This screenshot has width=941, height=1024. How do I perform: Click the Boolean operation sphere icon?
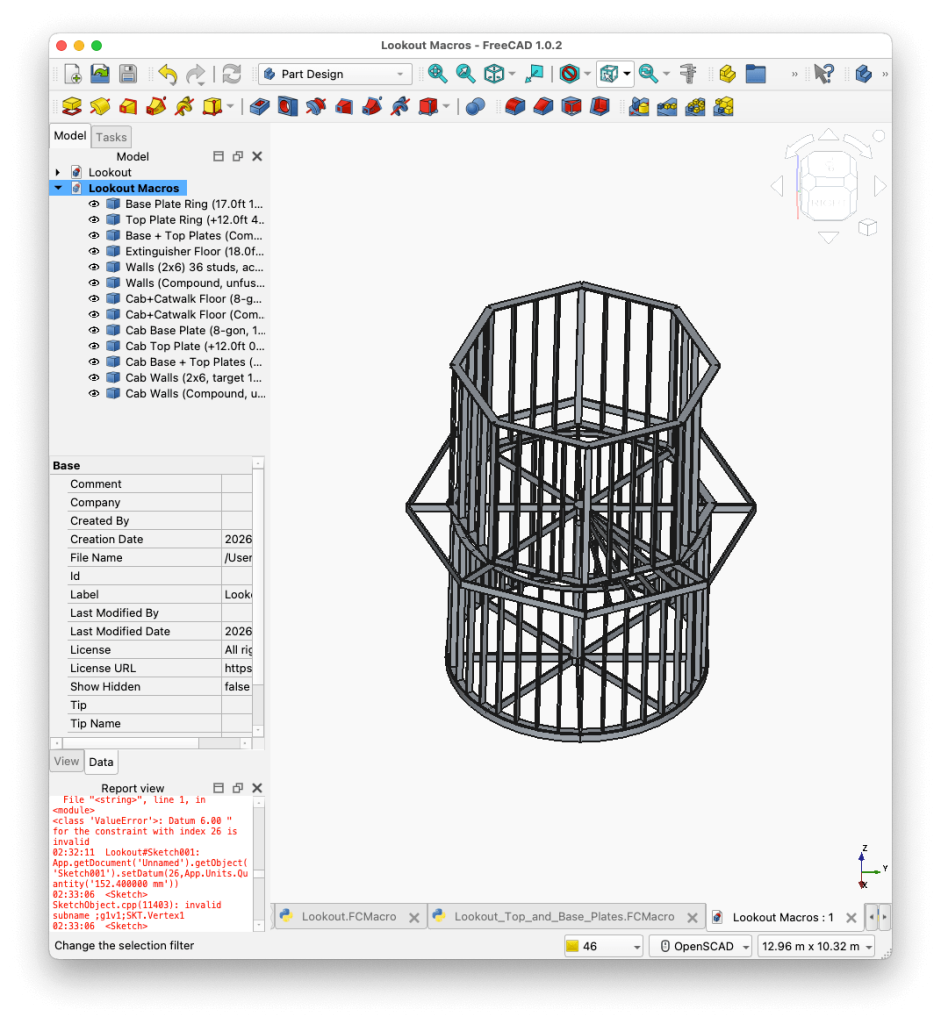point(475,106)
